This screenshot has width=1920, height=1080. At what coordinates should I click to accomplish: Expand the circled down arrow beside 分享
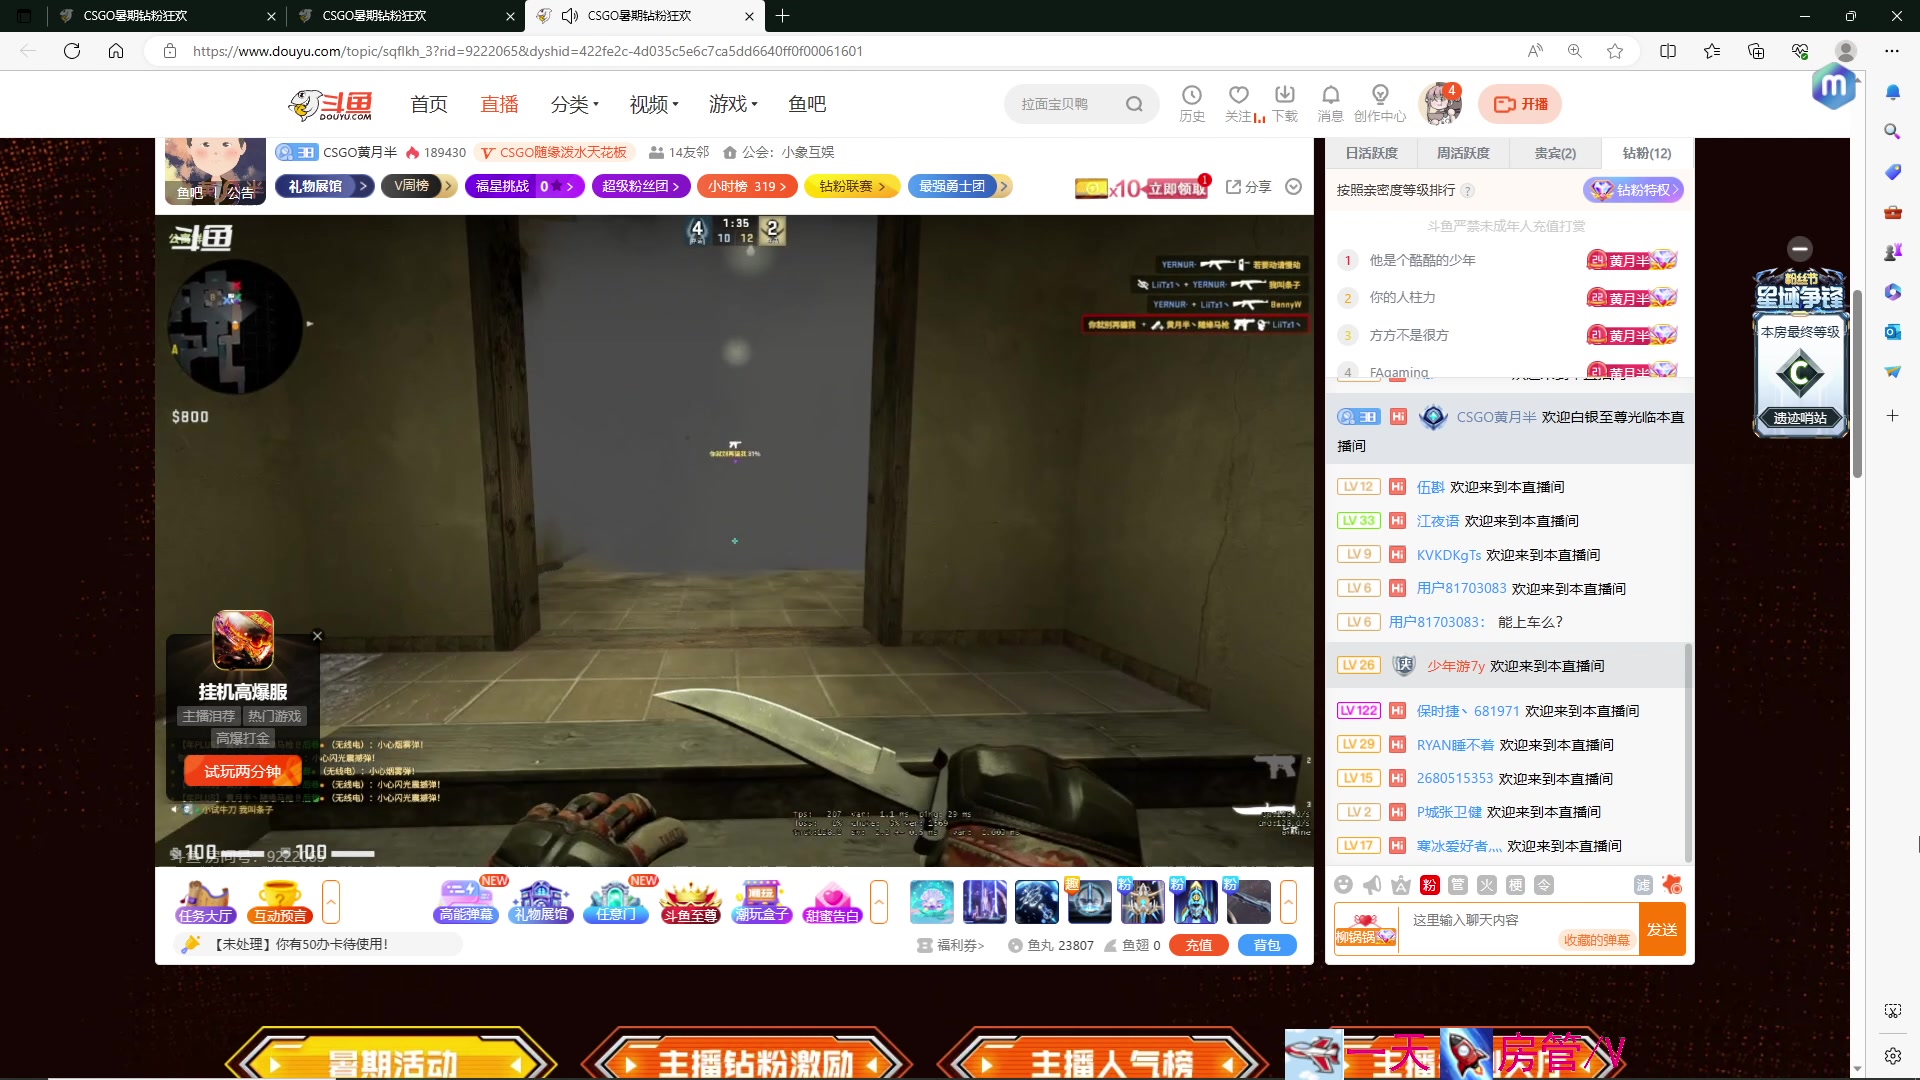pyautogui.click(x=1293, y=187)
